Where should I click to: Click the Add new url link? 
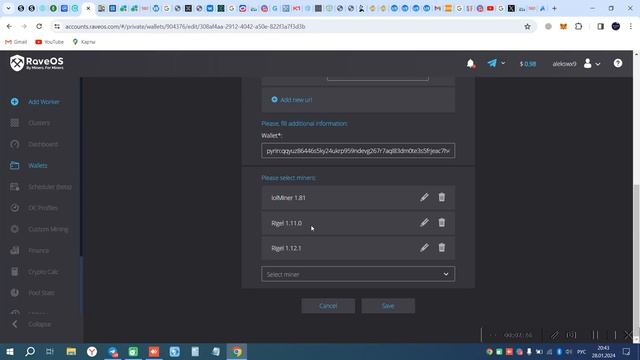(x=291, y=100)
